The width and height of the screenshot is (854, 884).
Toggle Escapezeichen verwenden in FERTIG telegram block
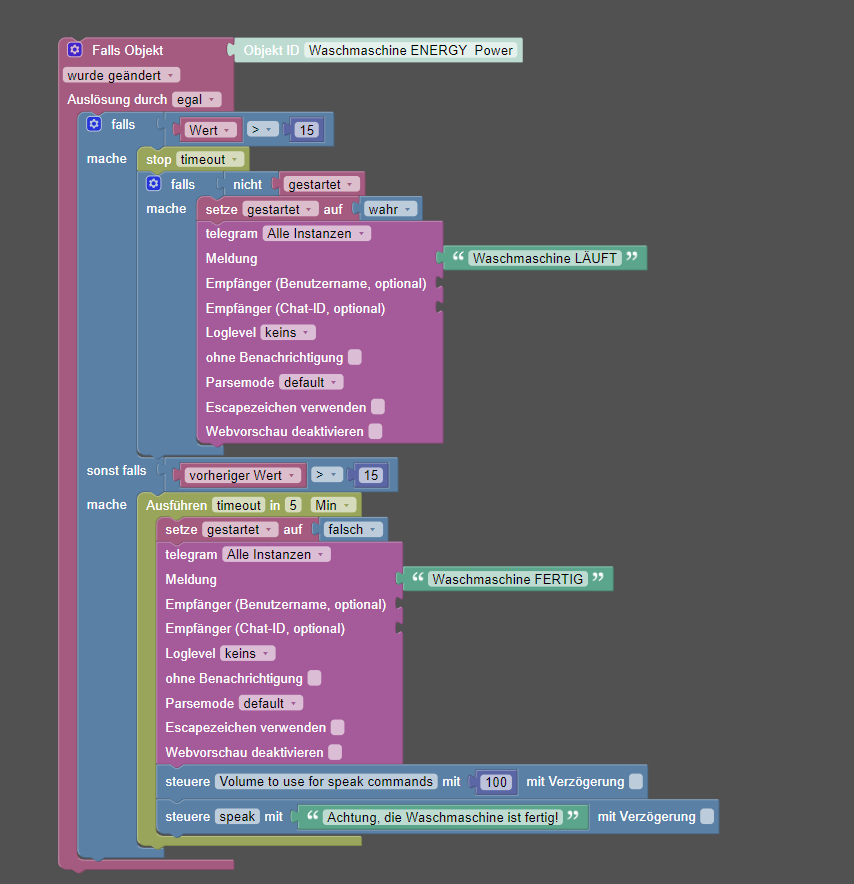pos(337,727)
